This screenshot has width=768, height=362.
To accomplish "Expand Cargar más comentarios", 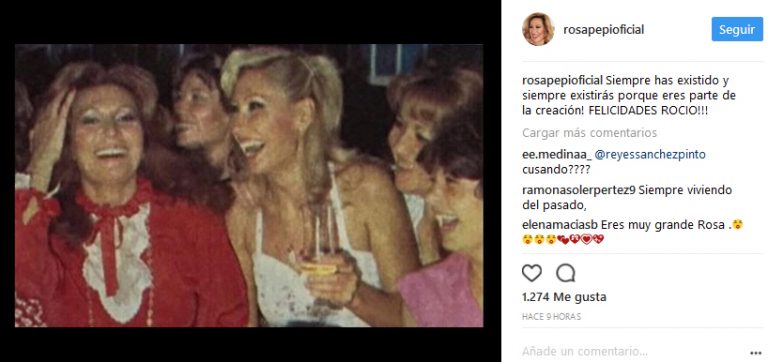I will (x=590, y=133).
